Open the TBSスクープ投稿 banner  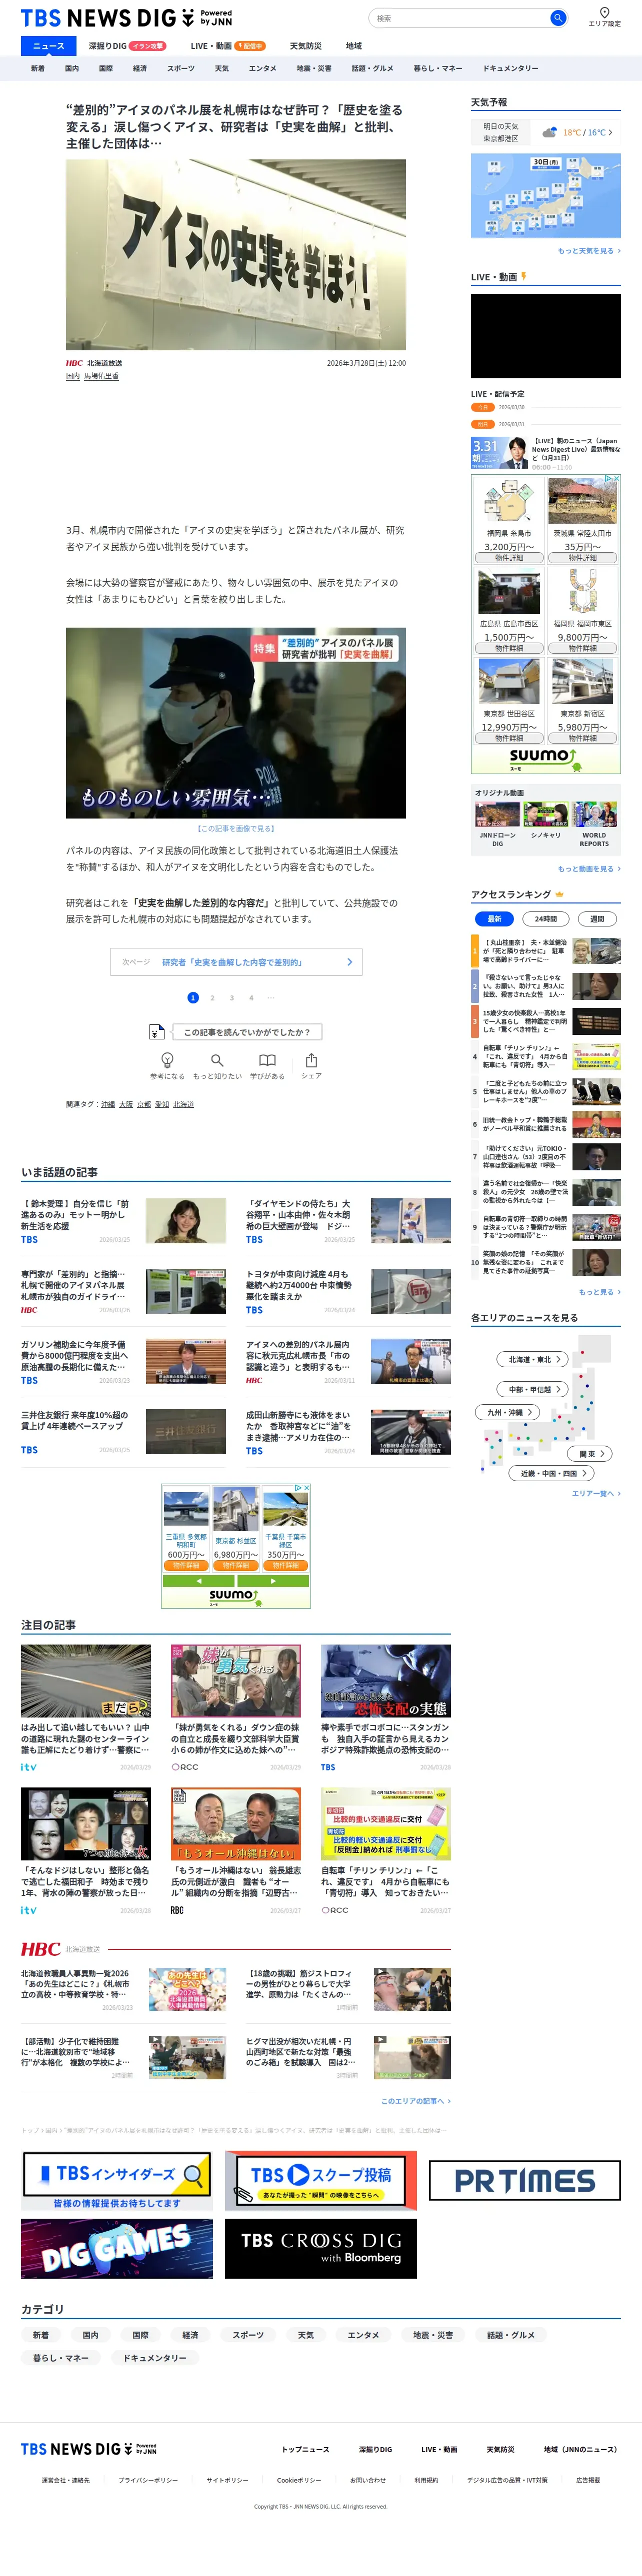pyautogui.click(x=321, y=2181)
